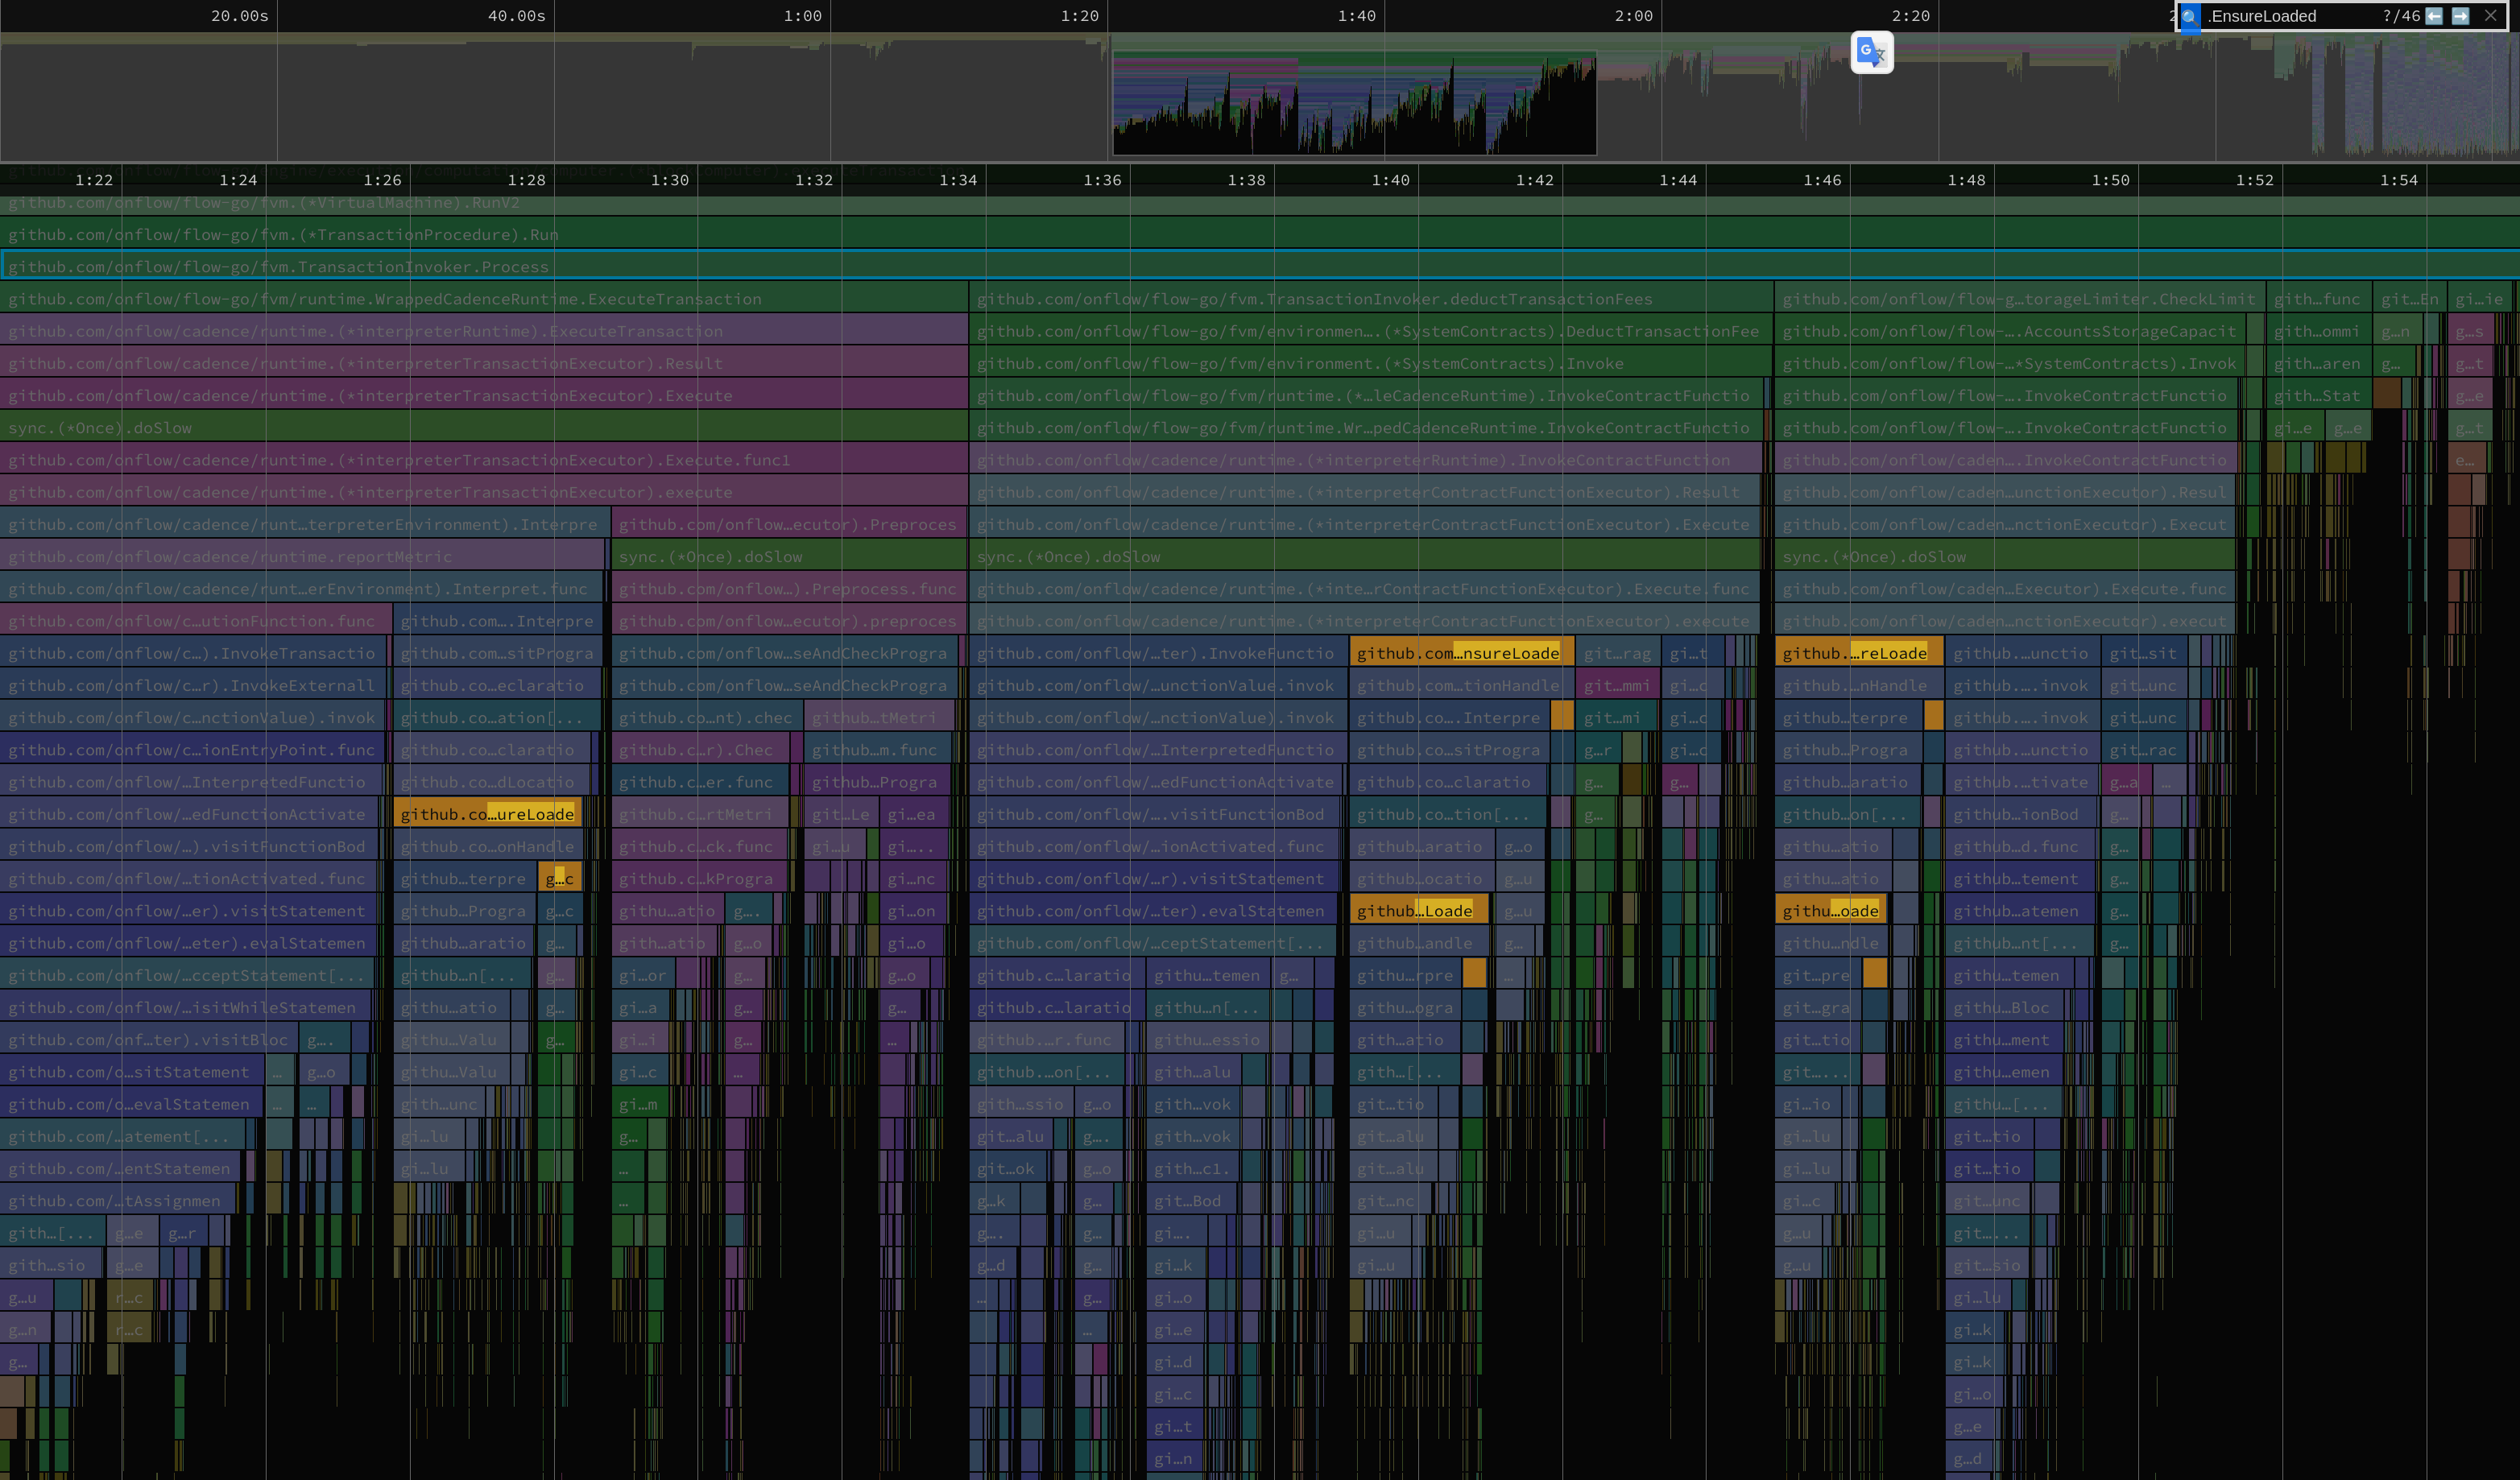This screenshot has height=1480, width=2520.
Task: Click the 1:40 overview timeline marker
Action: point(1356,16)
